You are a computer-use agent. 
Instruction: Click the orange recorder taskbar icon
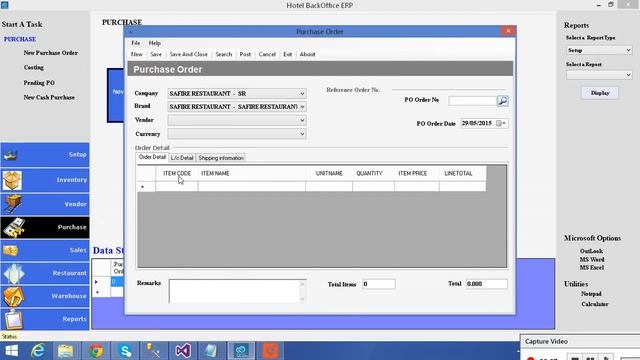coord(270,351)
